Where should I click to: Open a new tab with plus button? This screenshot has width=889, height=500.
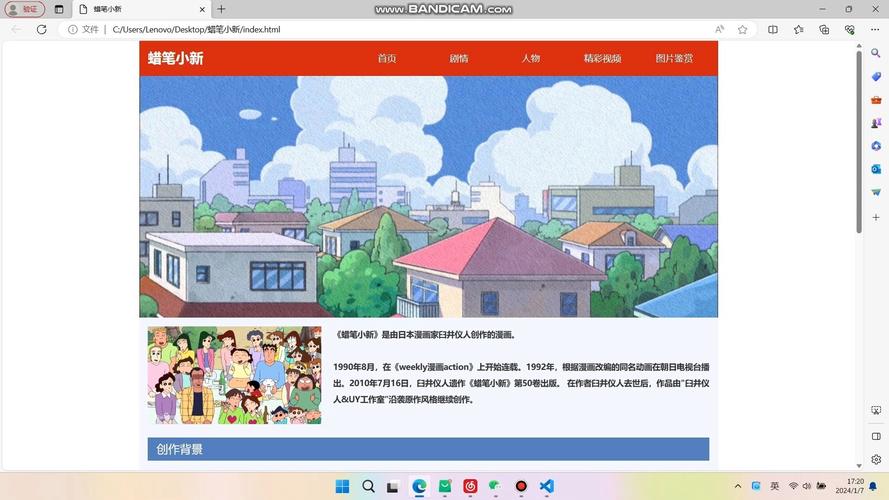tap(221, 9)
